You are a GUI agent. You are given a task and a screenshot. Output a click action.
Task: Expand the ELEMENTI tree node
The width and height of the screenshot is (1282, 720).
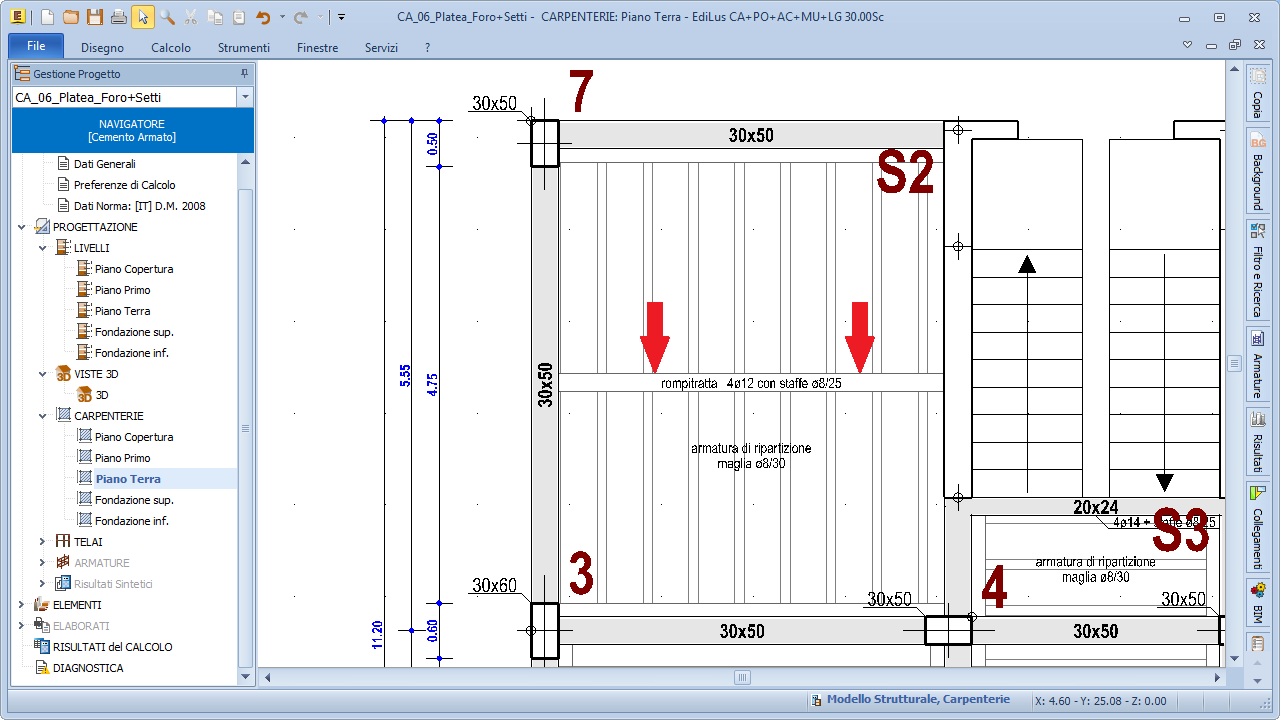21,605
